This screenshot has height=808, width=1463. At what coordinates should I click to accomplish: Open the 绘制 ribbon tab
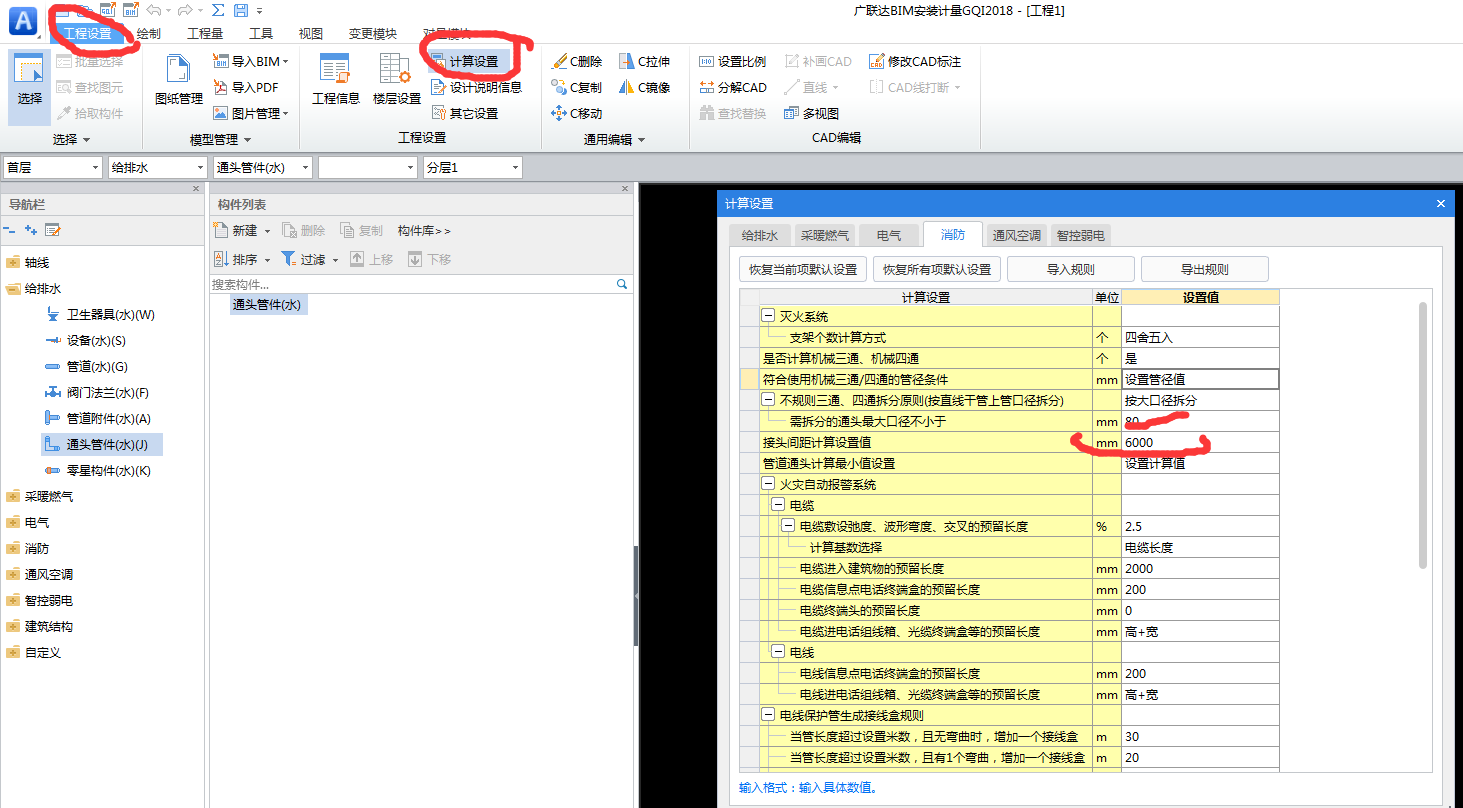click(148, 33)
